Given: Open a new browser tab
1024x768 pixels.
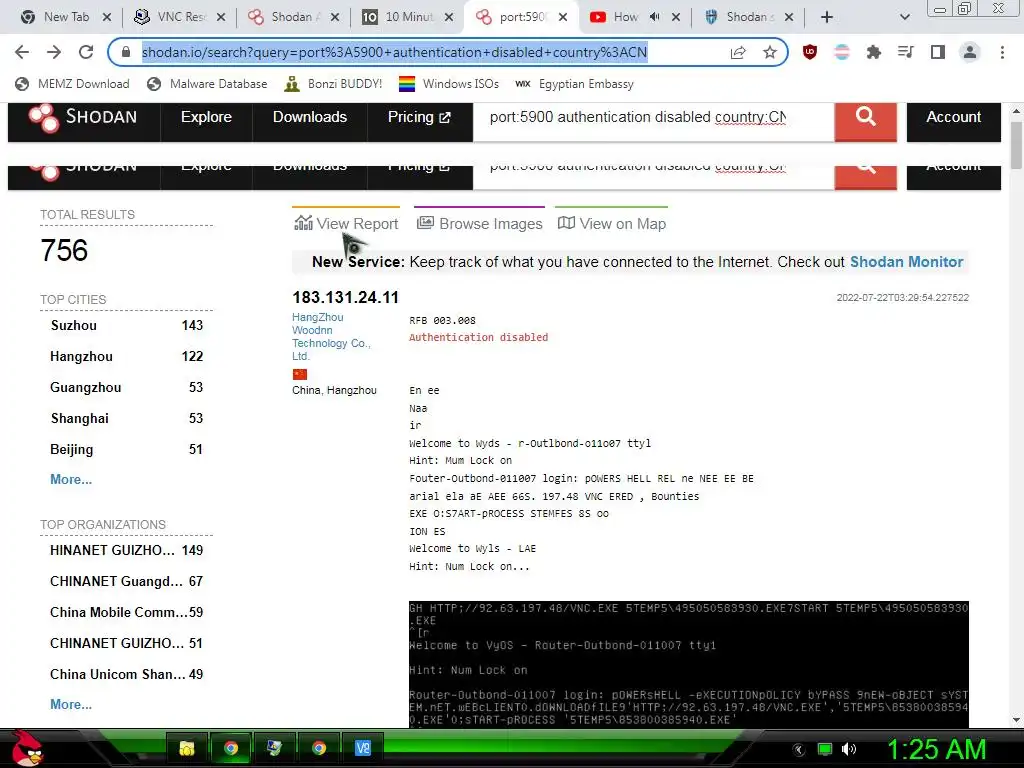Looking at the screenshot, I should coord(827,17).
